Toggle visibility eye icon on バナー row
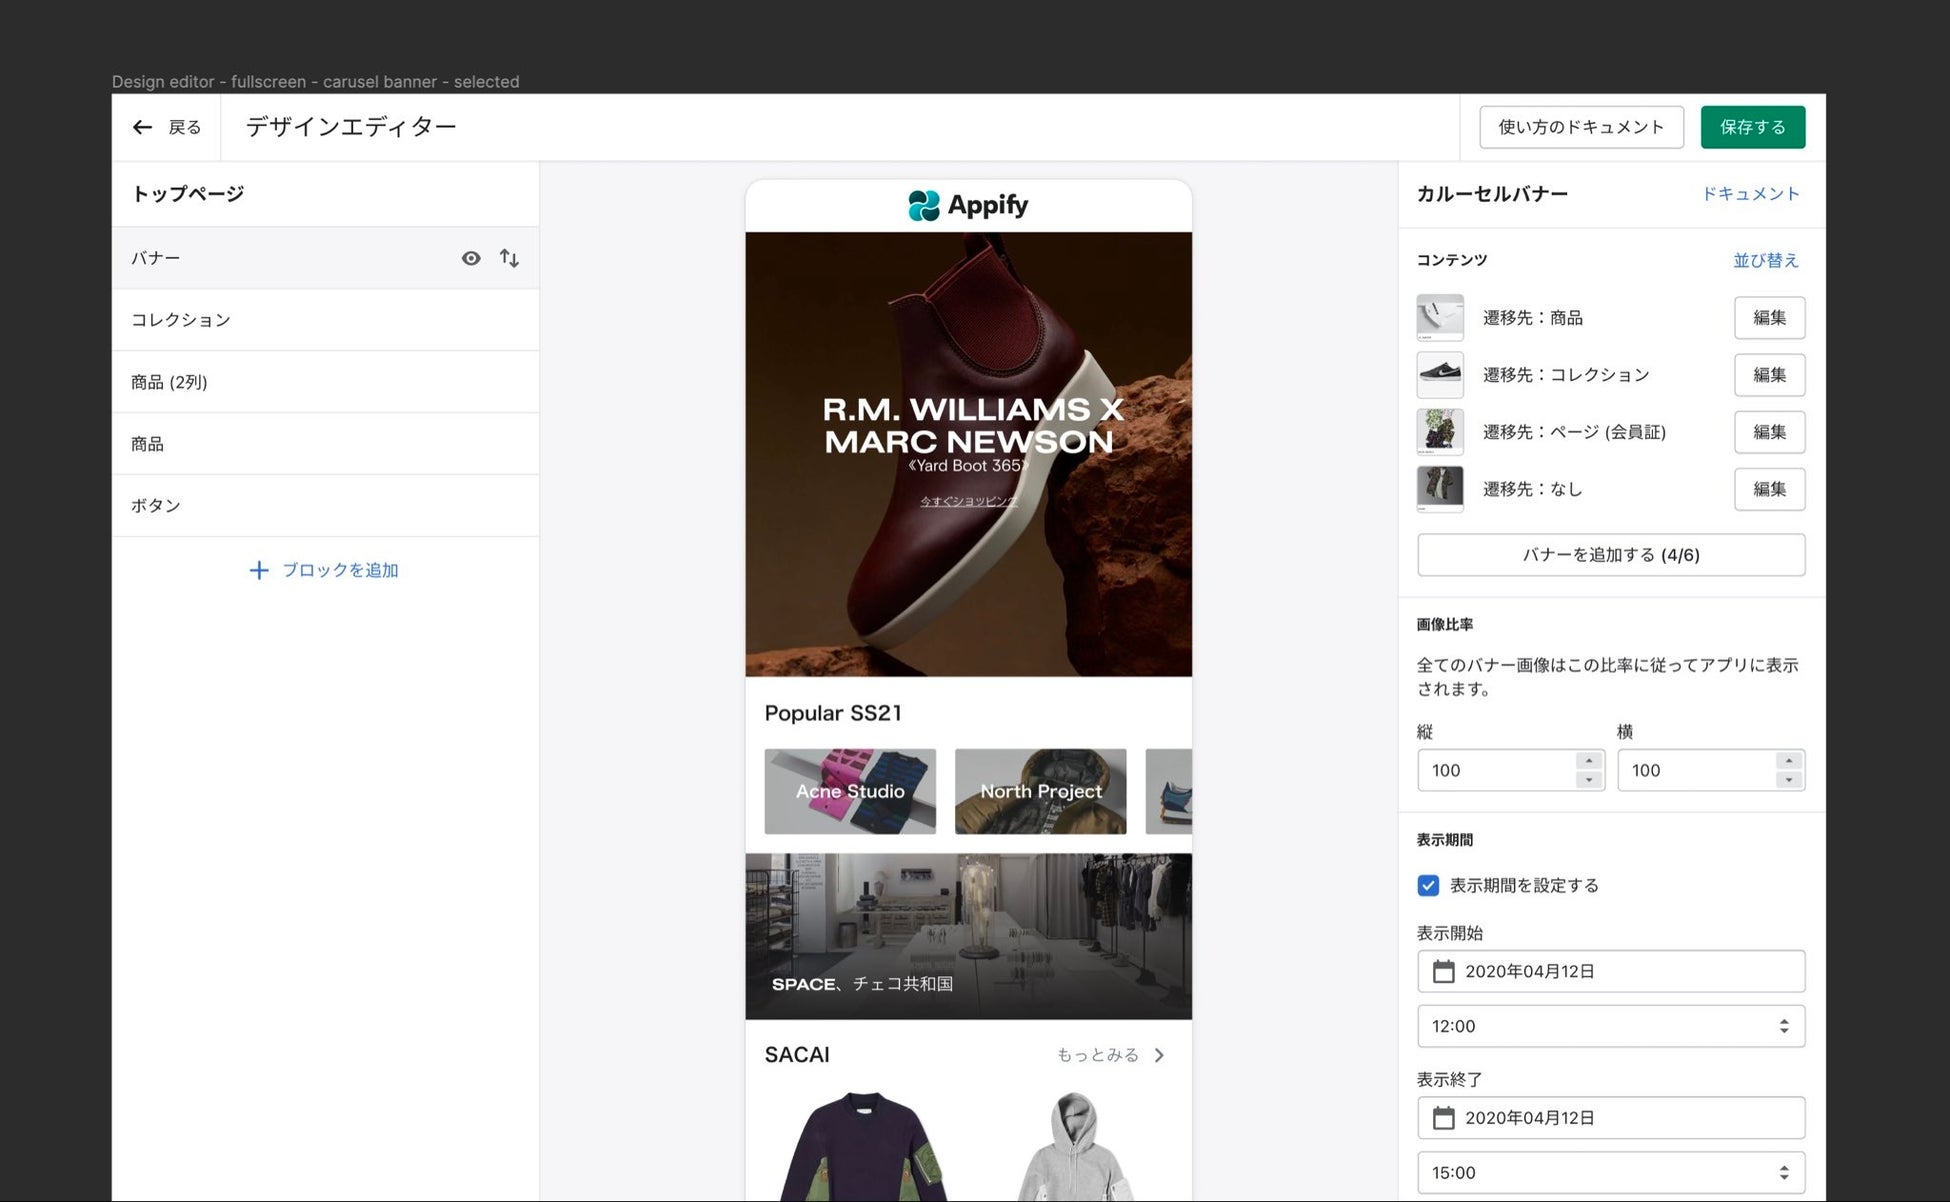Image resolution: width=1950 pixels, height=1202 pixels. (x=470, y=258)
